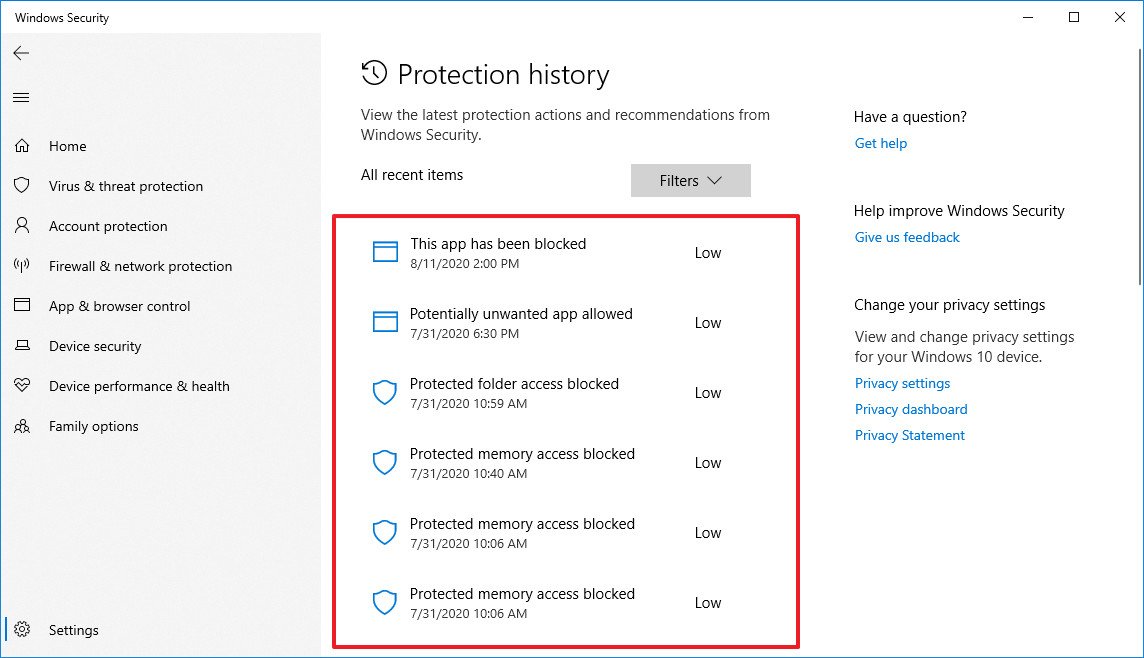
Task: Click the back arrow icon
Action: (x=21, y=53)
